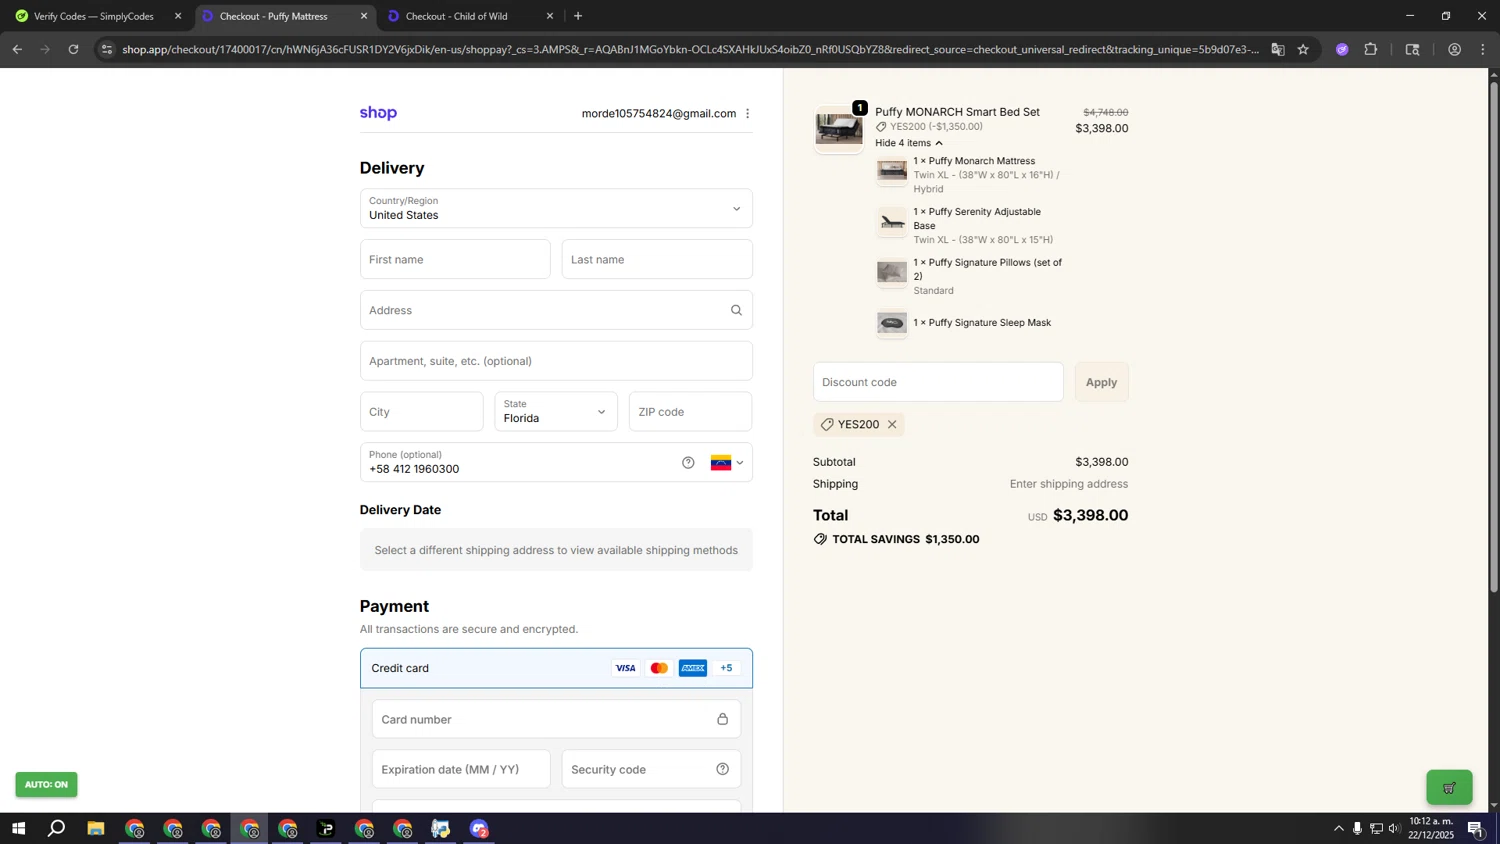This screenshot has height=844, width=1500.
Task: Expand the Country/Region dropdown
Action: 556,209
